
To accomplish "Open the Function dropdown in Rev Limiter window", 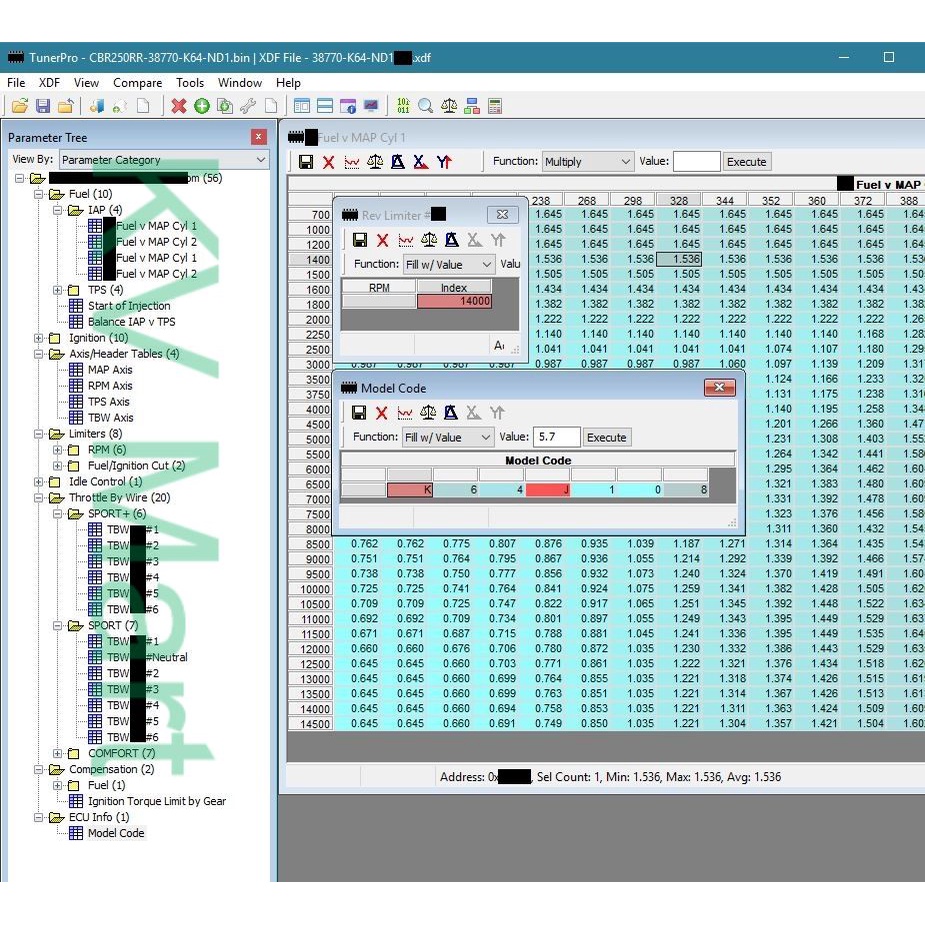I will pyautogui.click(x=448, y=265).
